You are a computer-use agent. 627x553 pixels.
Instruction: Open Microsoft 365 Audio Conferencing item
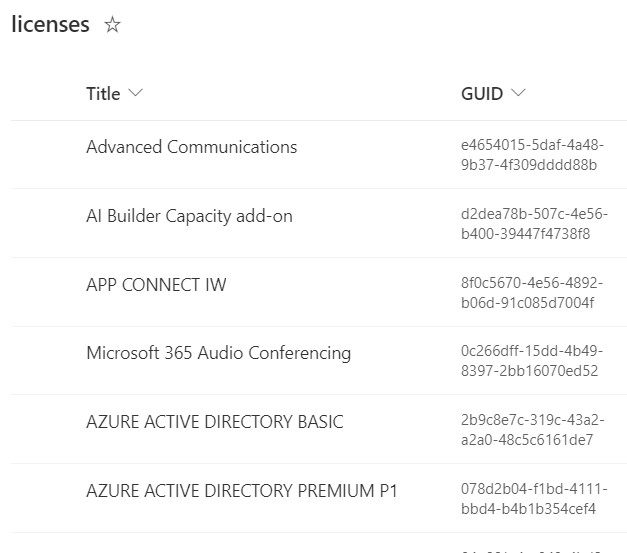click(218, 353)
